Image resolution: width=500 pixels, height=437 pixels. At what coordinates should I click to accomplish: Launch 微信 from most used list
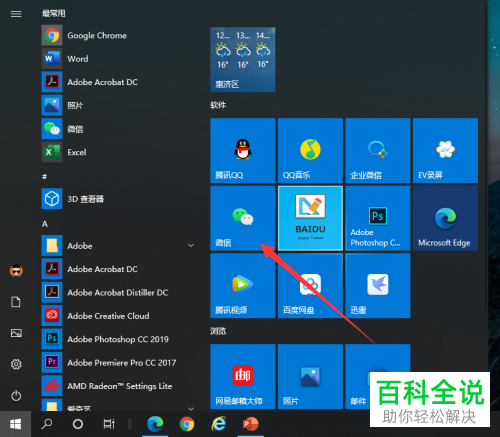pos(118,129)
